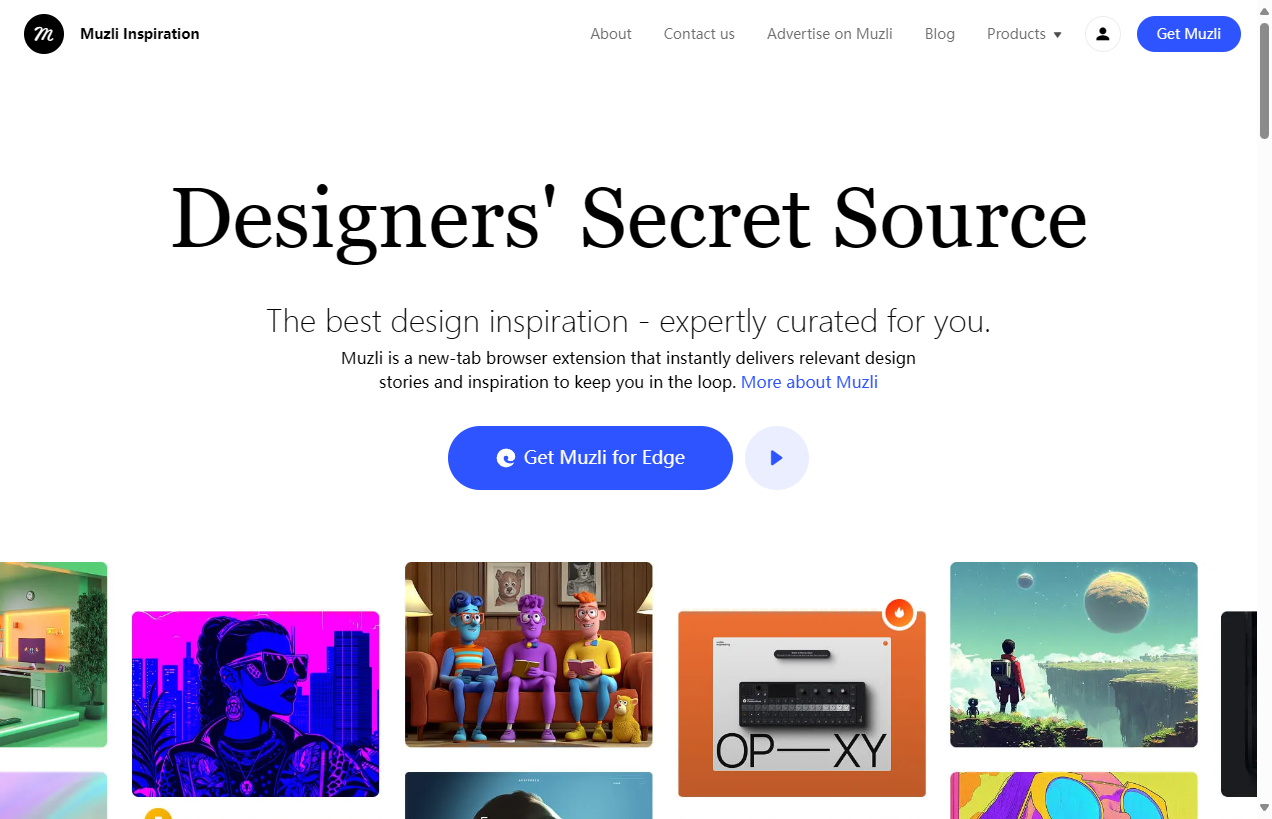This screenshot has height=819, width=1272.
Task: Go to Contact us
Action: tap(699, 34)
